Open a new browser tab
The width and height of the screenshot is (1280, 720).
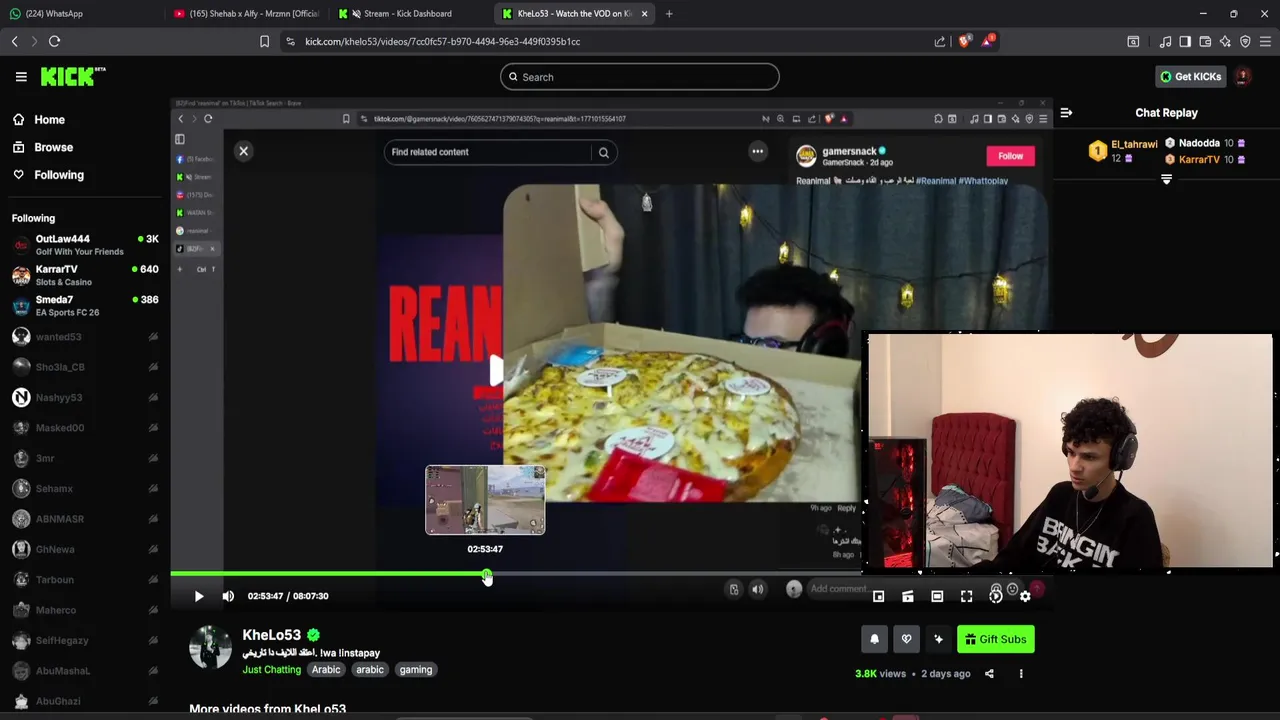(669, 14)
